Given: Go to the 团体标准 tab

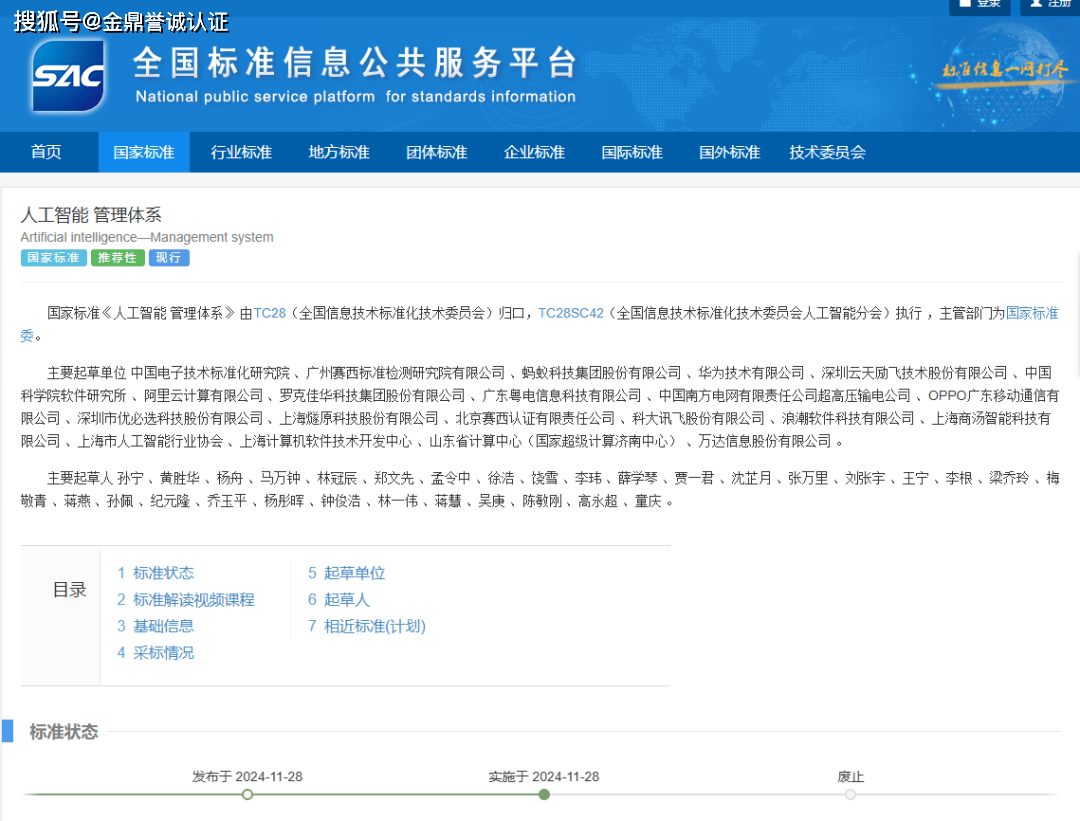Looking at the screenshot, I should 436,152.
